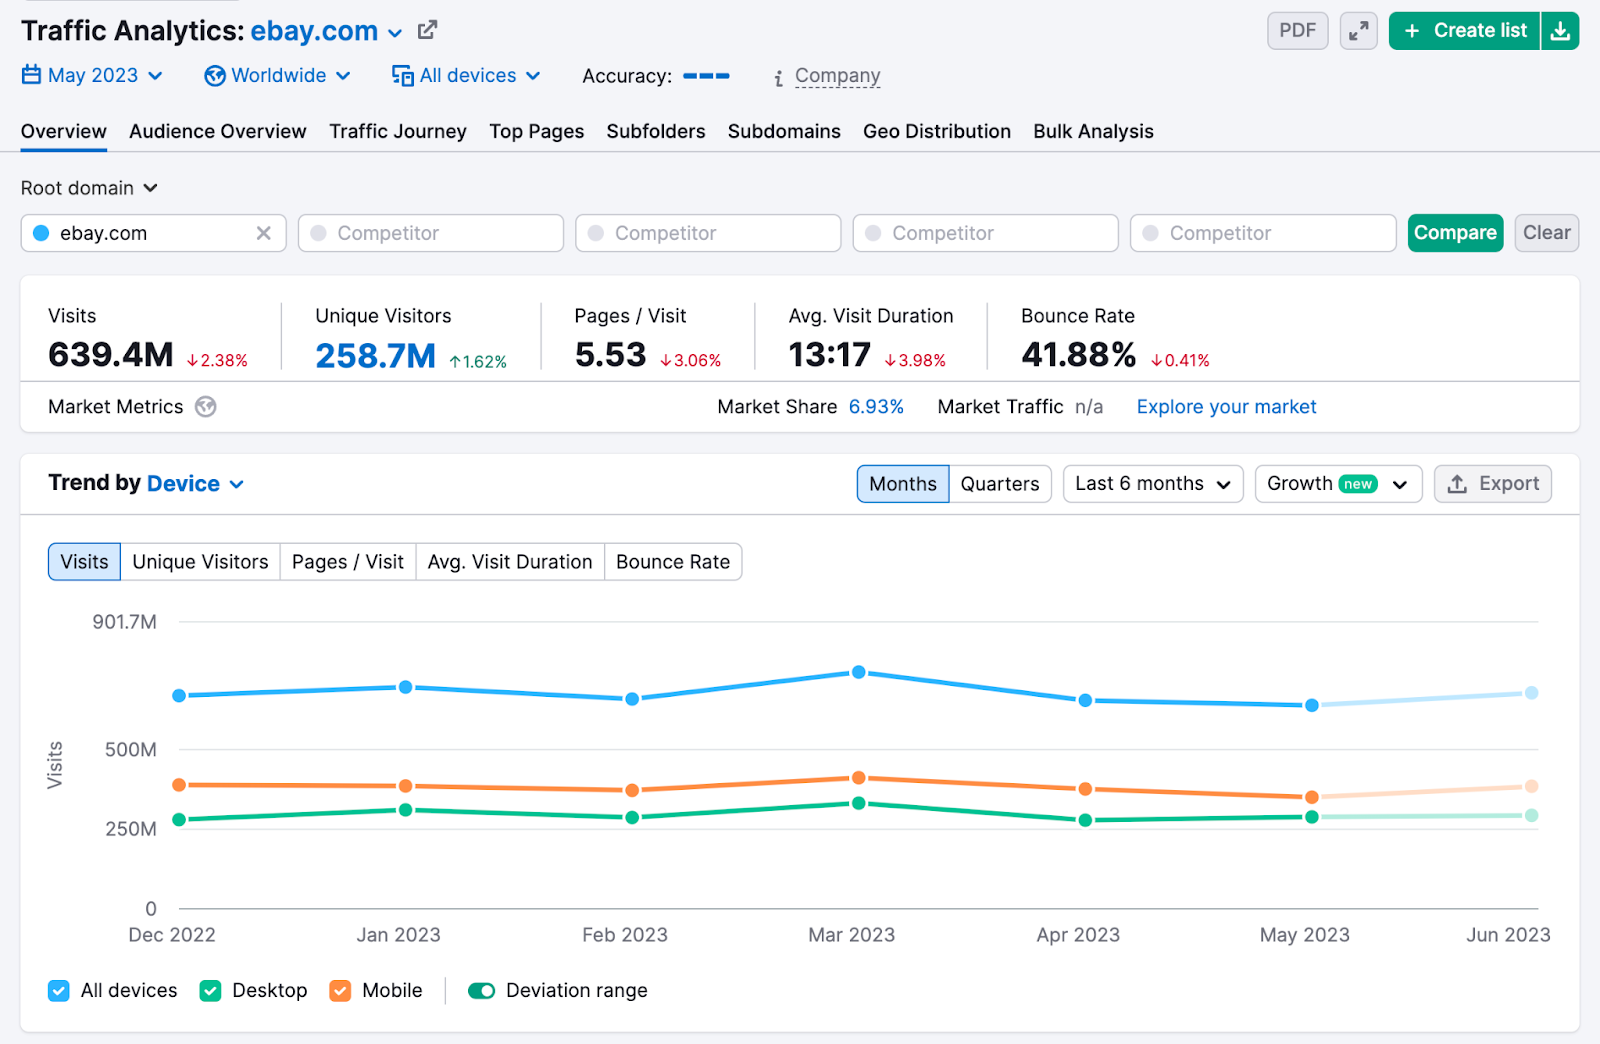Click the Market Metrics globe icon
1600x1044 pixels.
(206, 407)
